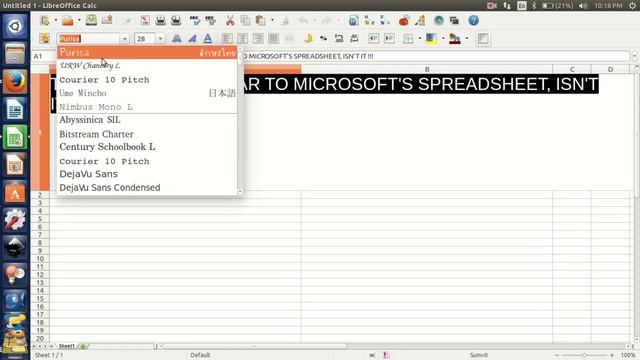Screen dimensions: 640x360
Task: Save the spreadsheet with the Save icon
Action: (91, 20)
